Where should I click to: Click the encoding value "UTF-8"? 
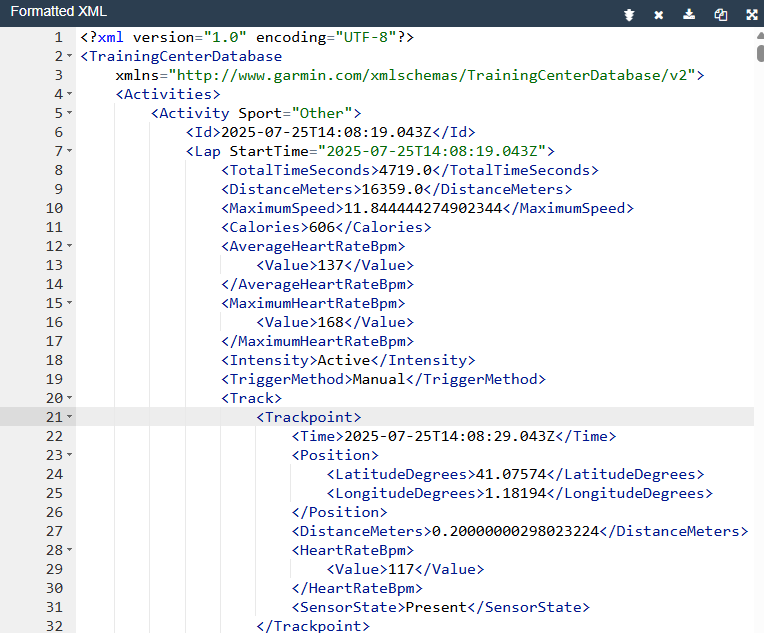366,37
